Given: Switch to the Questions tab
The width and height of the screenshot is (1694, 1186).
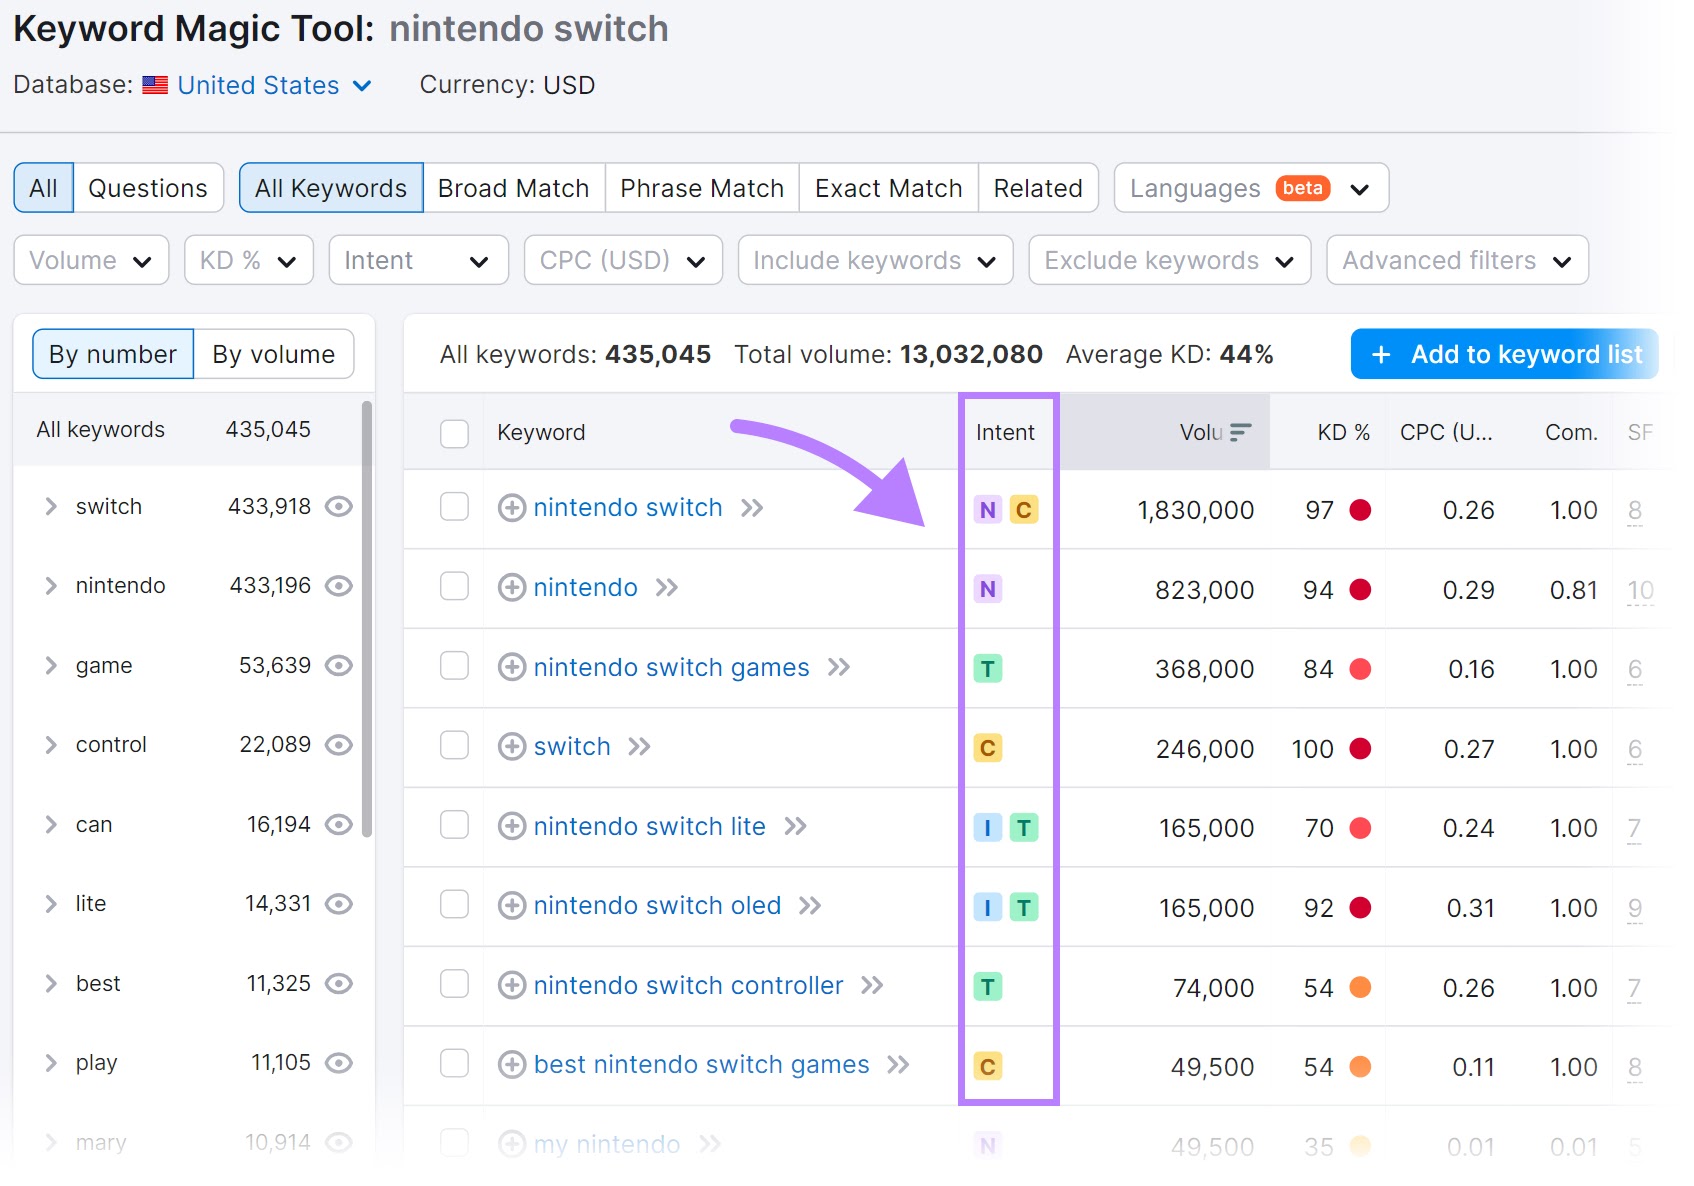Looking at the screenshot, I should 148,189.
